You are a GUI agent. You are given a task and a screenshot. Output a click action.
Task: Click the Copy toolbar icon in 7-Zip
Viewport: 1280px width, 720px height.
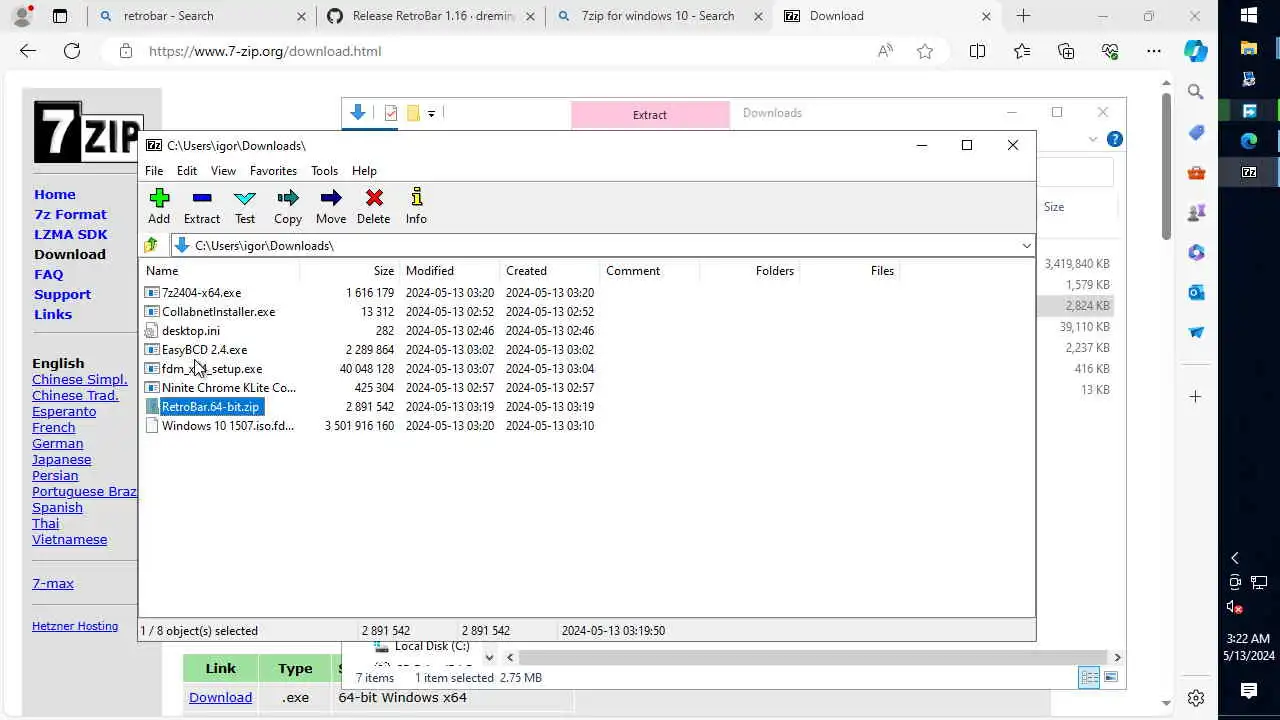click(x=288, y=206)
